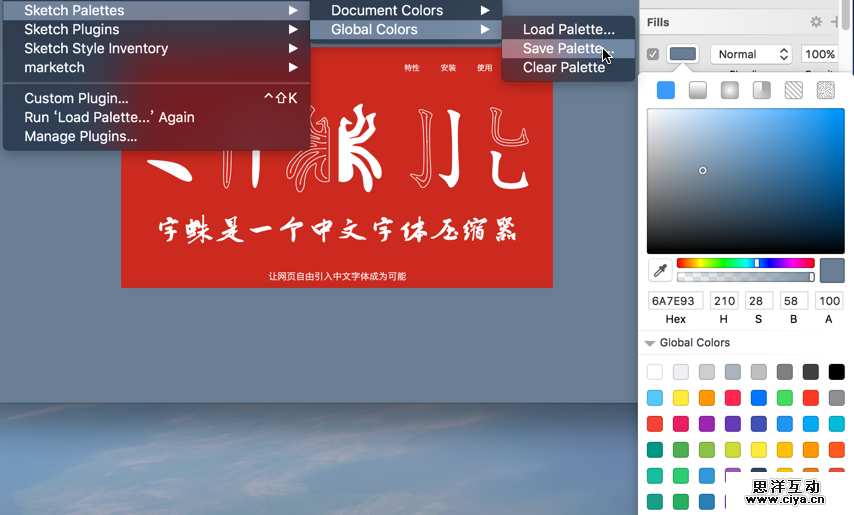Screen dimensions: 854x515
Task: Click the hue spectrum slider
Action: pos(745,263)
